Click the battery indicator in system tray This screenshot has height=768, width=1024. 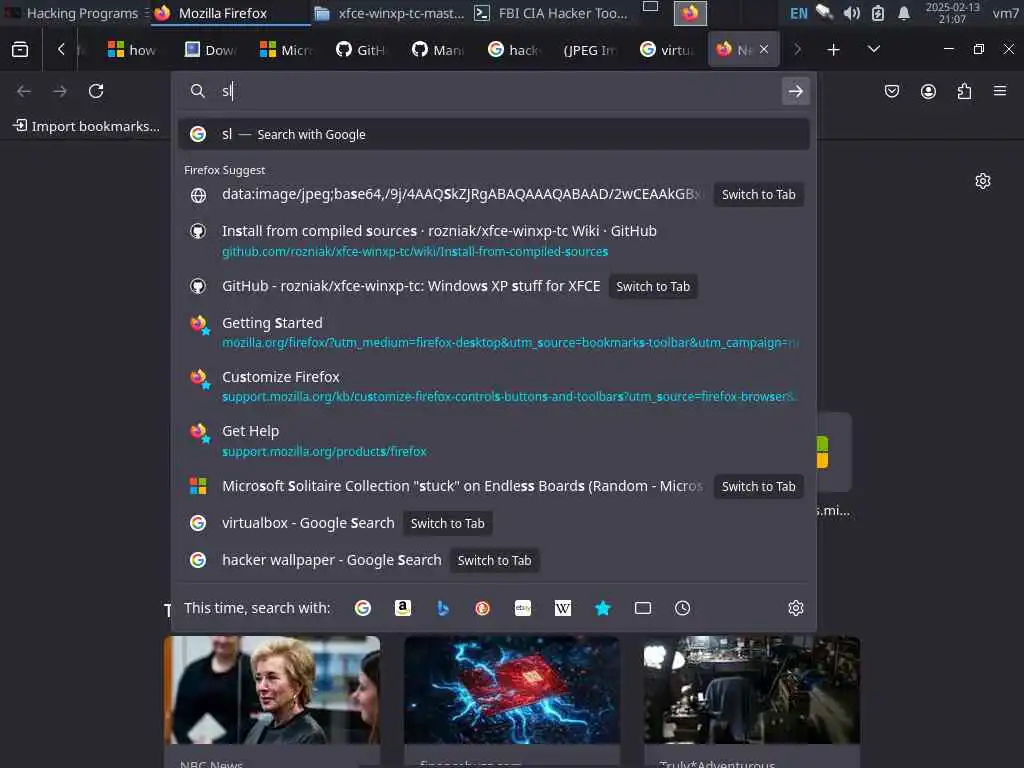[x=878, y=13]
